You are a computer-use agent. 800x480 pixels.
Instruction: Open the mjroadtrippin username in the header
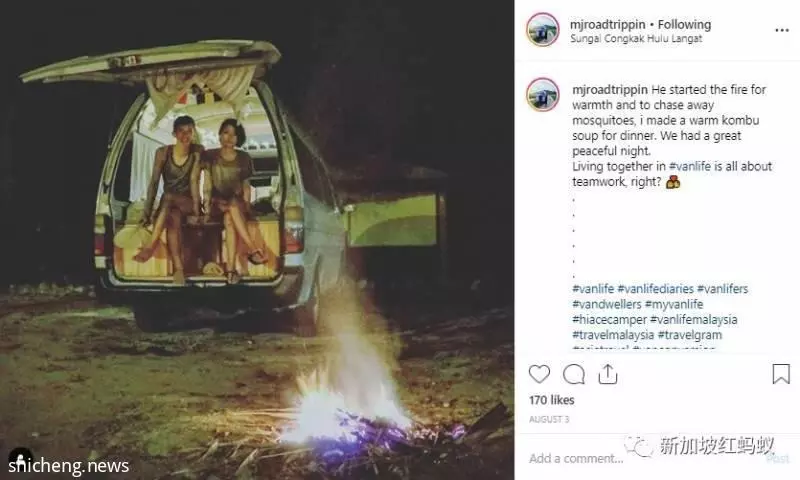[607, 24]
